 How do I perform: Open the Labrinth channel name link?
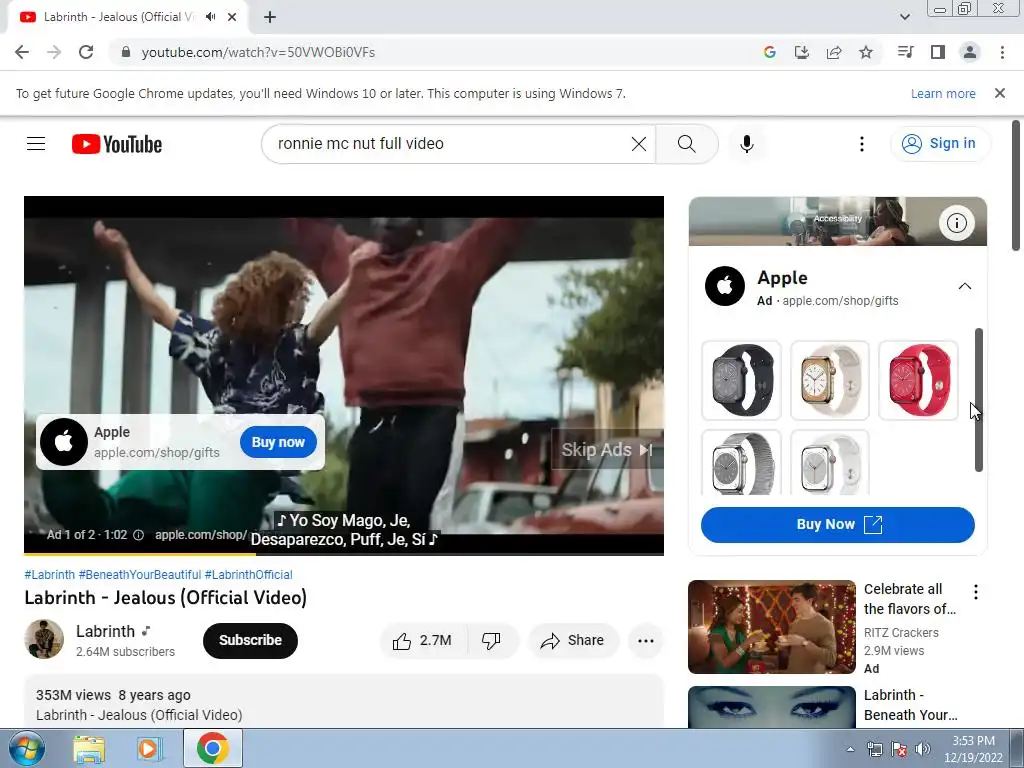coord(105,632)
